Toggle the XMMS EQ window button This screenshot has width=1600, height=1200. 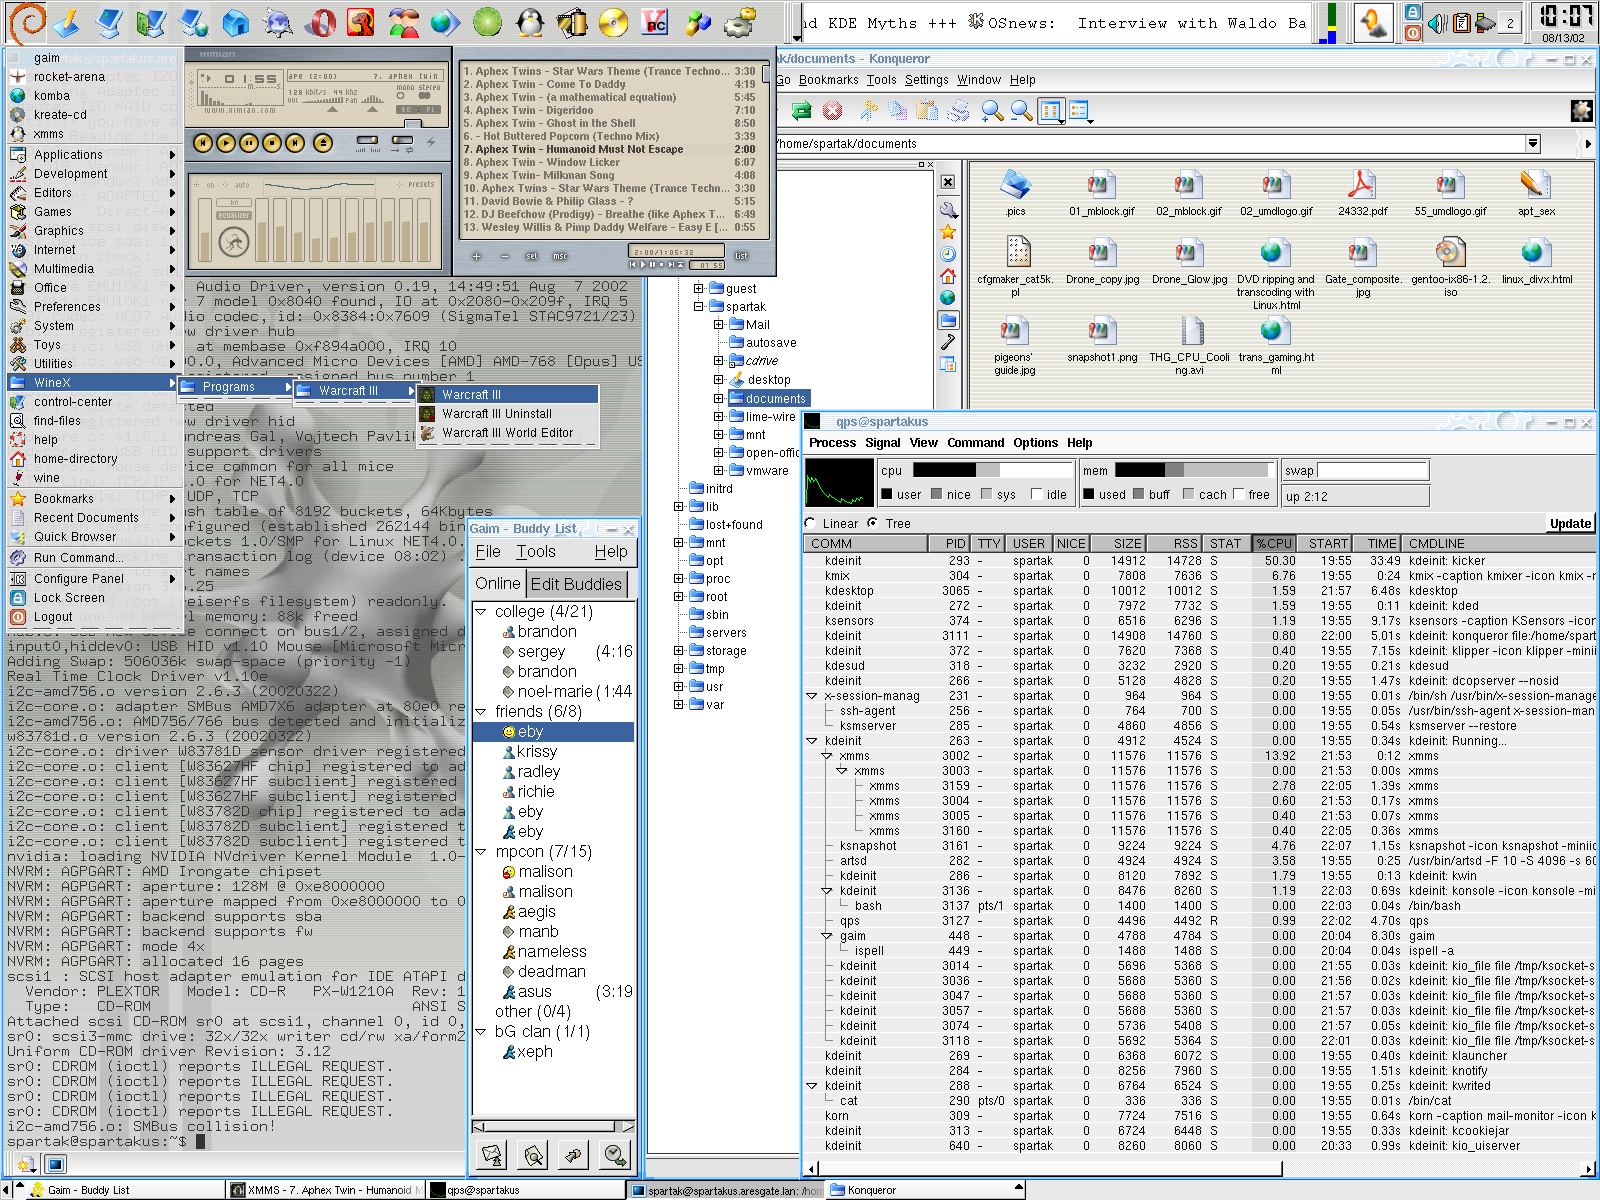[405, 109]
